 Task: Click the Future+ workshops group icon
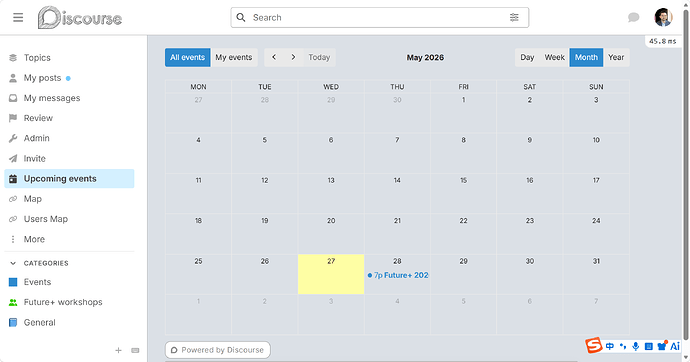(13, 302)
